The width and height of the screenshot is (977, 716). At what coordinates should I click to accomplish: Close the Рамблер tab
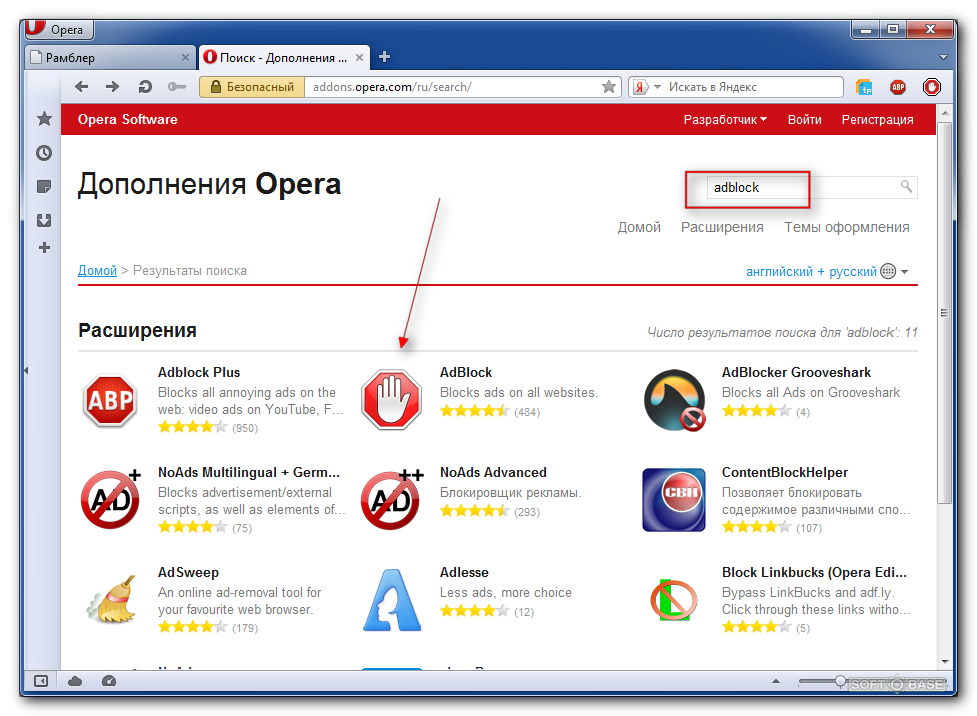pos(185,57)
